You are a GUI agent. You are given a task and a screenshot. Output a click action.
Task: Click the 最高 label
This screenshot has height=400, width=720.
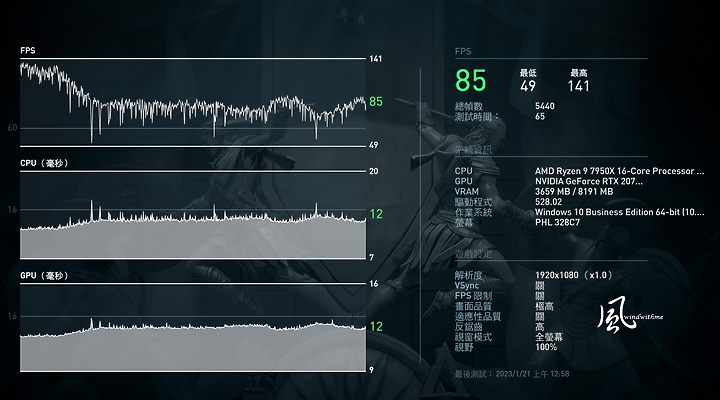[x=579, y=73]
